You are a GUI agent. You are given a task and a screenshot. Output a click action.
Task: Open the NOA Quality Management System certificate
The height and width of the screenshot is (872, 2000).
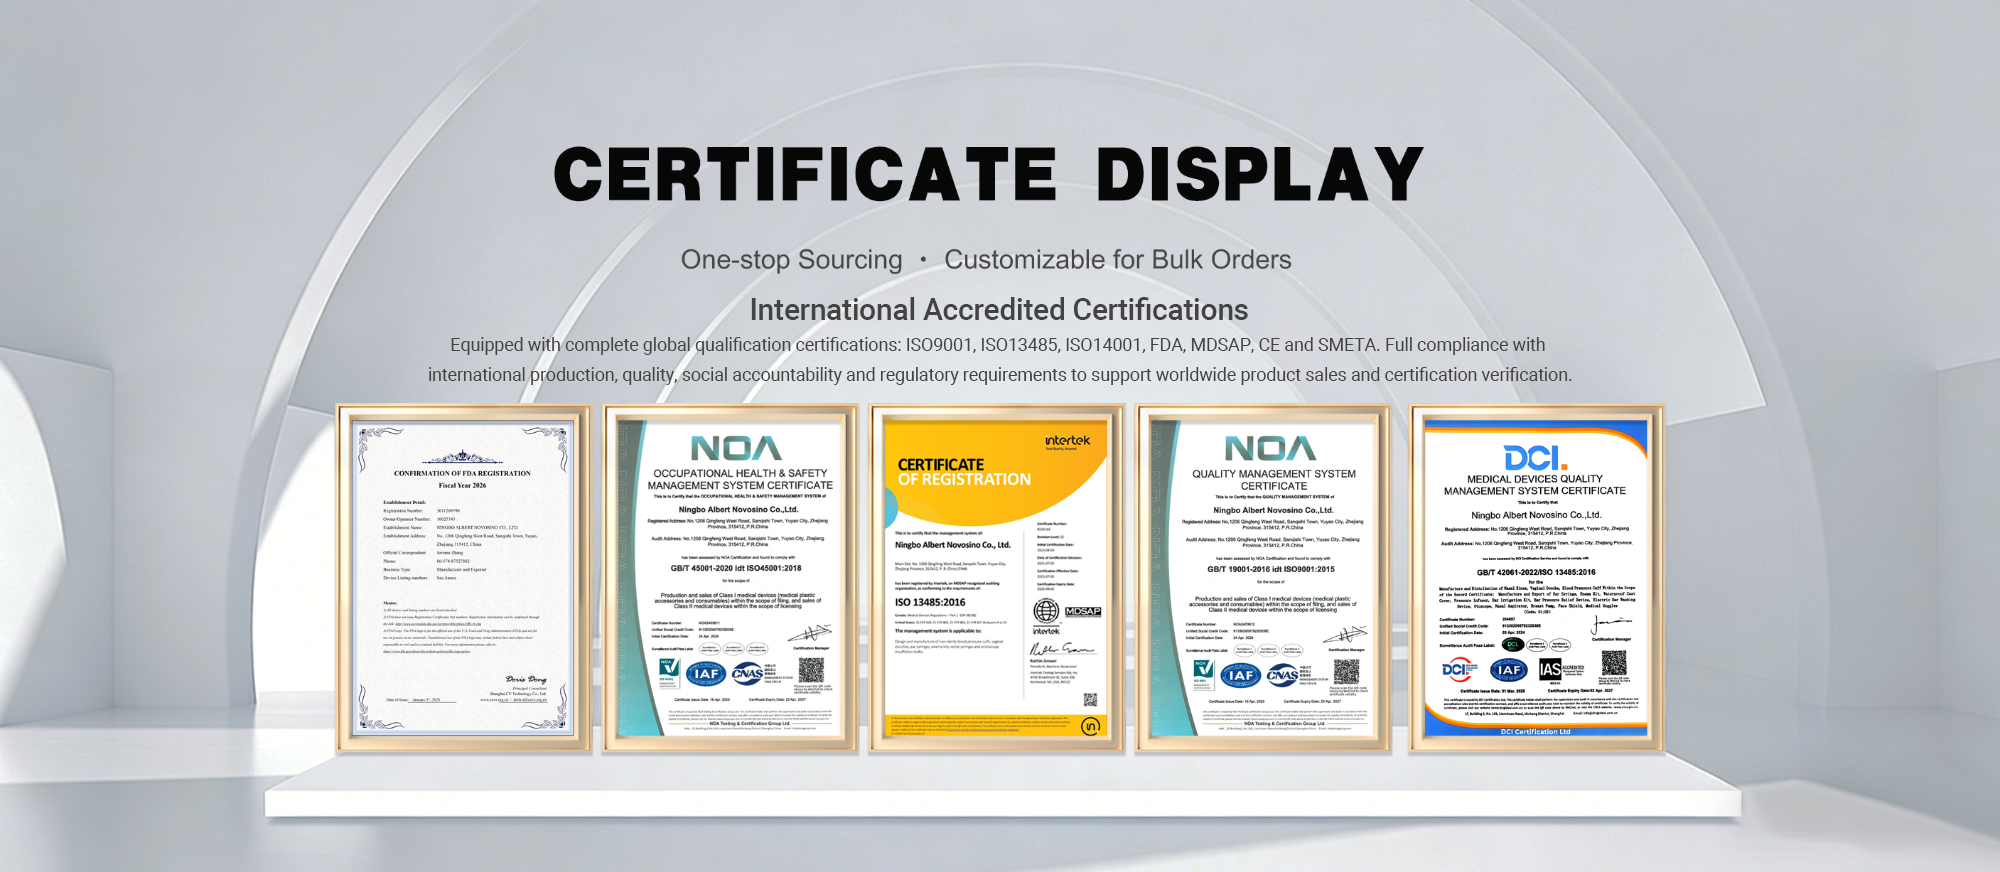1263,579
